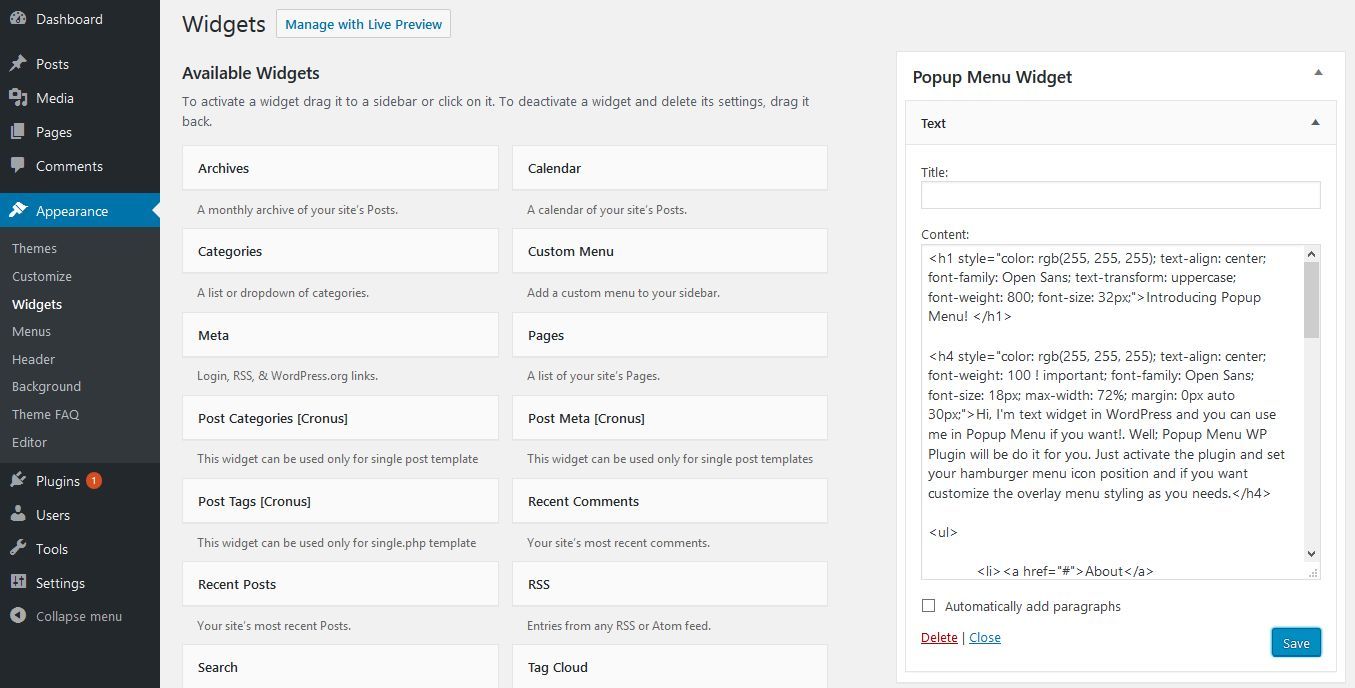The image size is (1355, 688).
Task: Click the Posts pushpin icon
Action: pyautogui.click(x=18, y=64)
